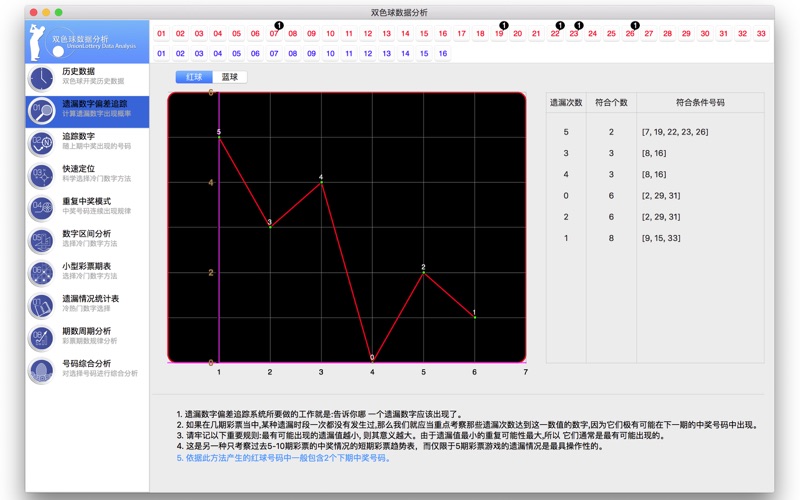The width and height of the screenshot is (800, 500).
Task: Click the blue note line 5 text
Action: [284, 458]
